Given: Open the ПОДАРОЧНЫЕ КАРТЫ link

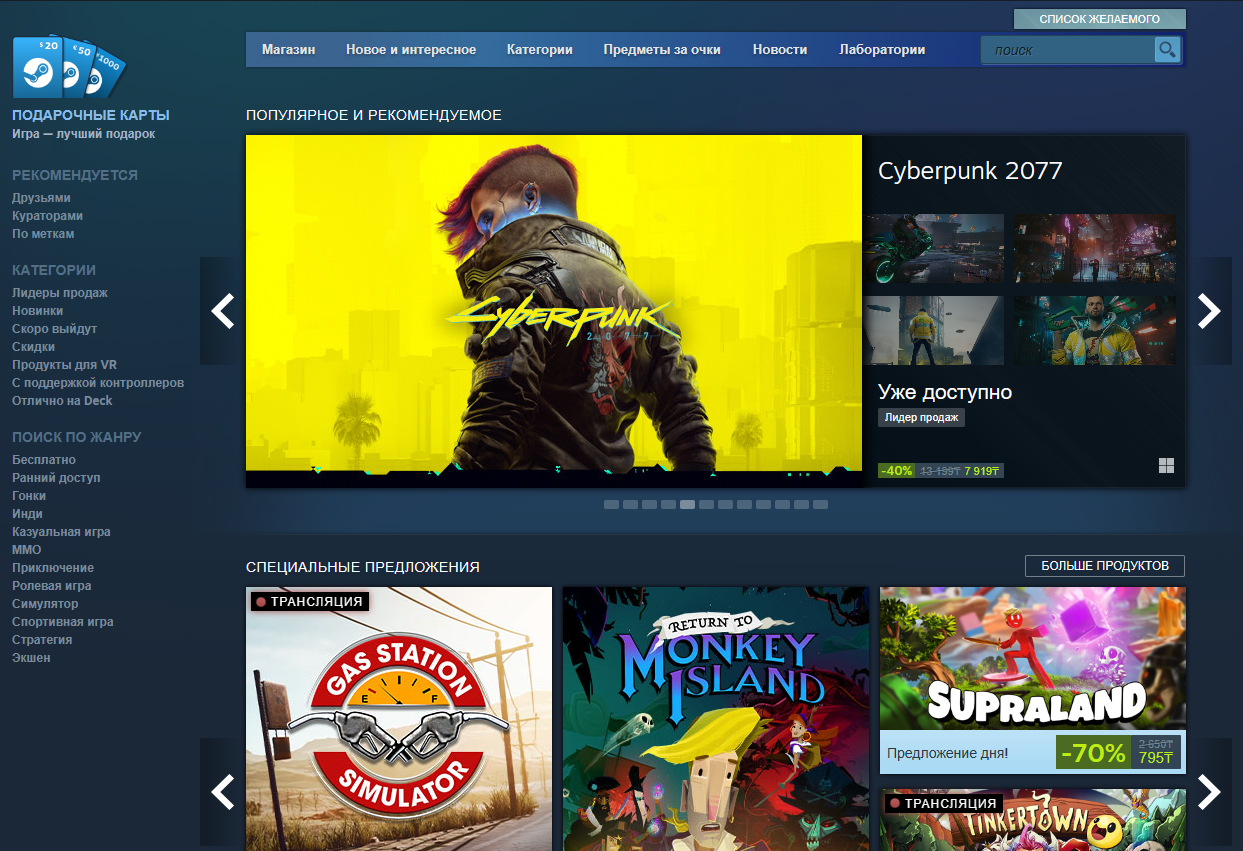Looking at the screenshot, I should click(91, 115).
